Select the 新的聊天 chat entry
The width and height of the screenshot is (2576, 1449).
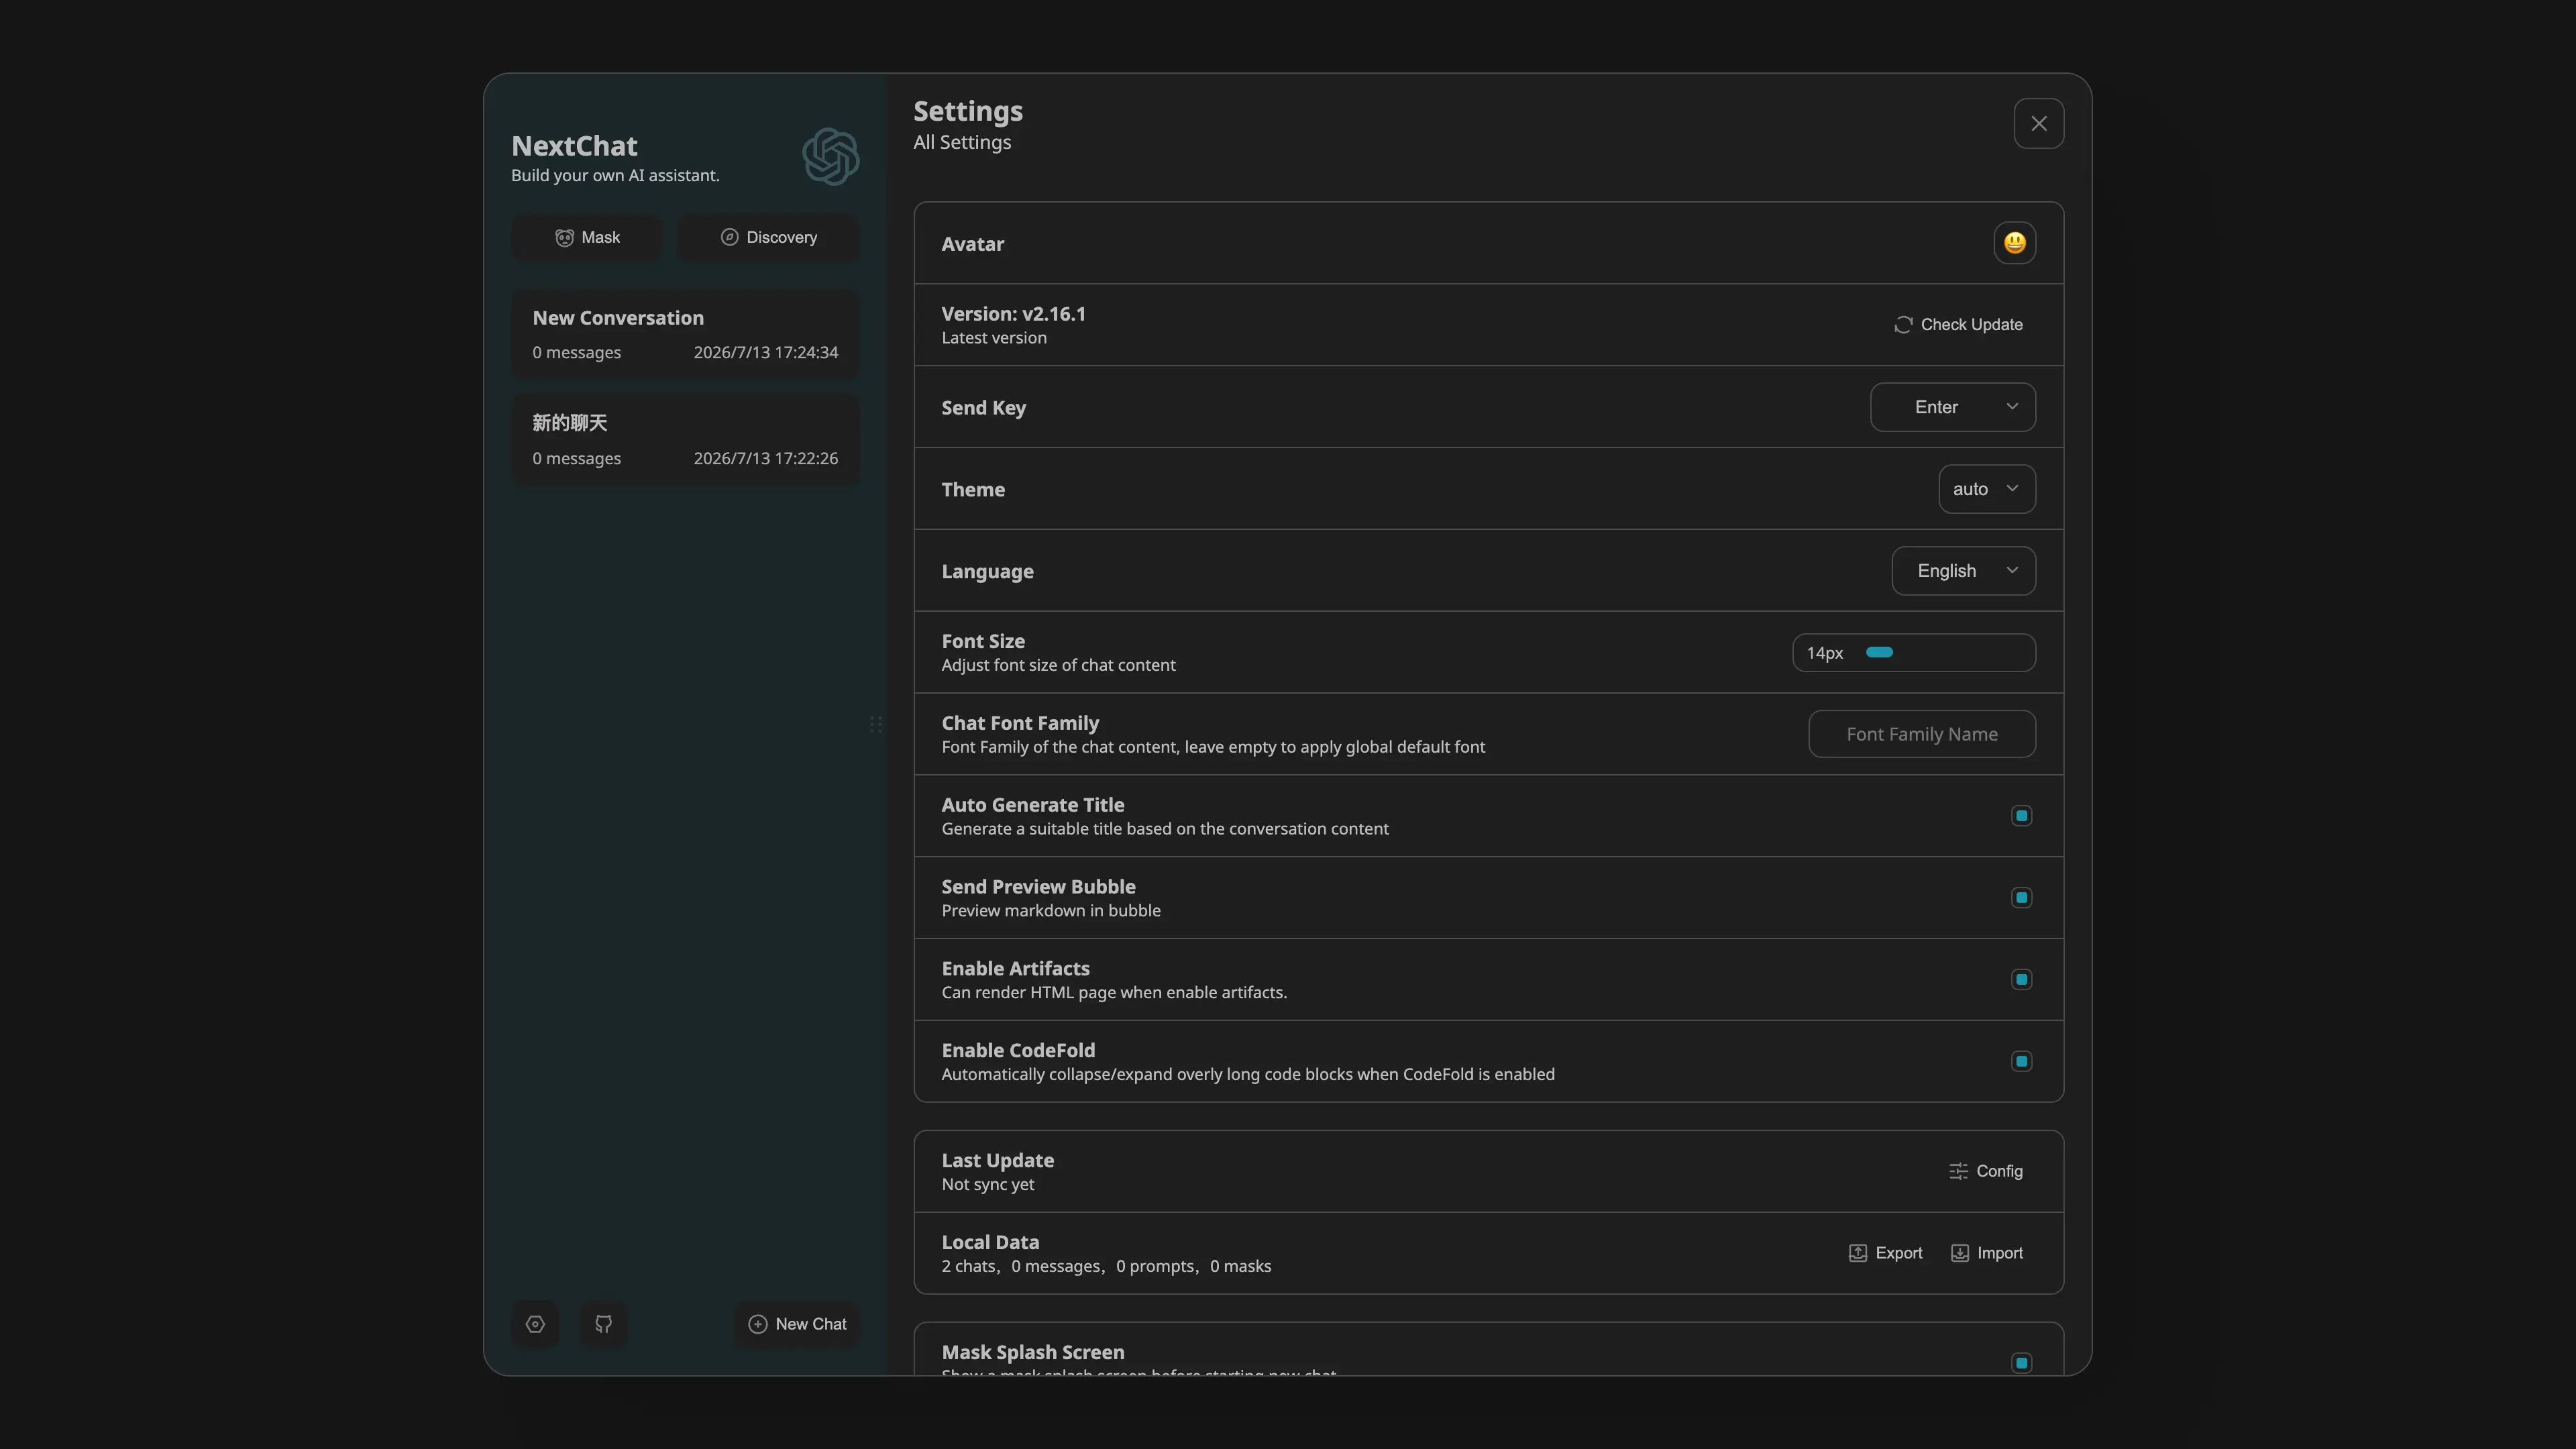685,440
